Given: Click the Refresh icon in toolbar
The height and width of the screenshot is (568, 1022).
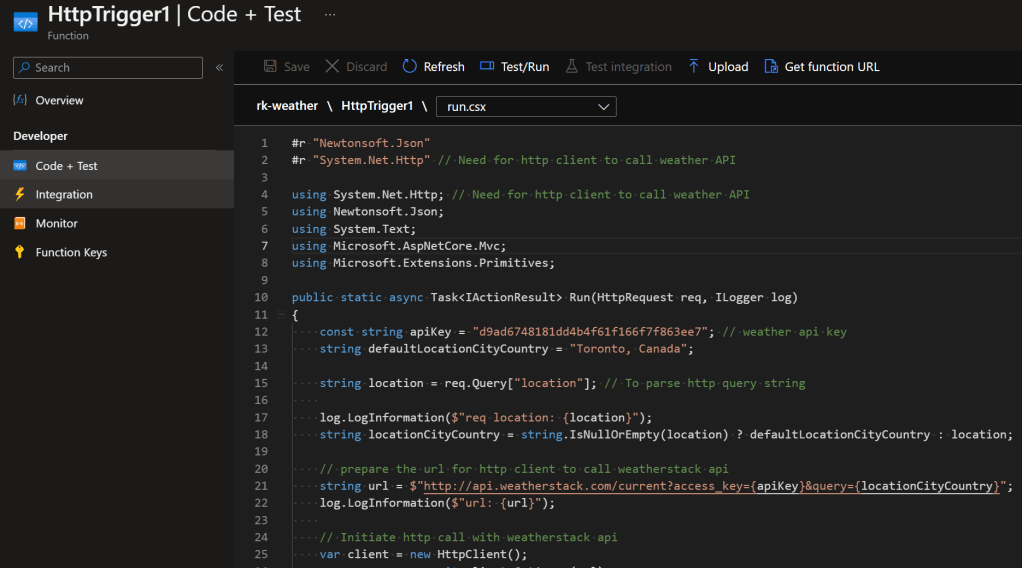Looking at the screenshot, I should (410, 67).
